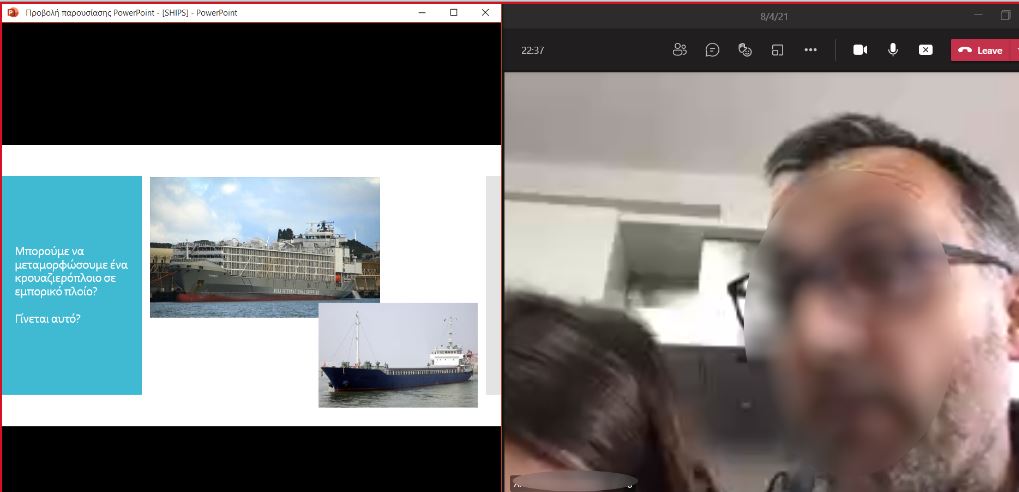Click the PowerPoint window title text
The height and width of the screenshot is (492, 1019).
pyautogui.click(x=131, y=12)
